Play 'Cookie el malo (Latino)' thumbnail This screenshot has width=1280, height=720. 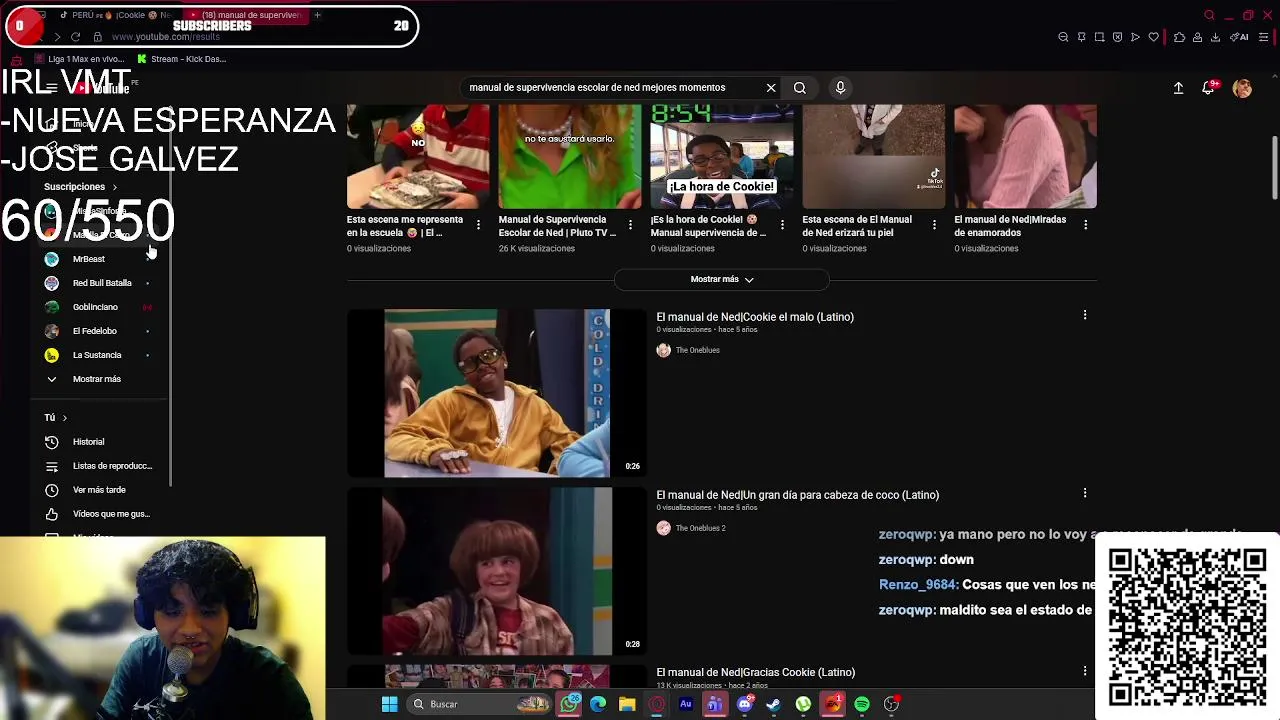(x=496, y=393)
